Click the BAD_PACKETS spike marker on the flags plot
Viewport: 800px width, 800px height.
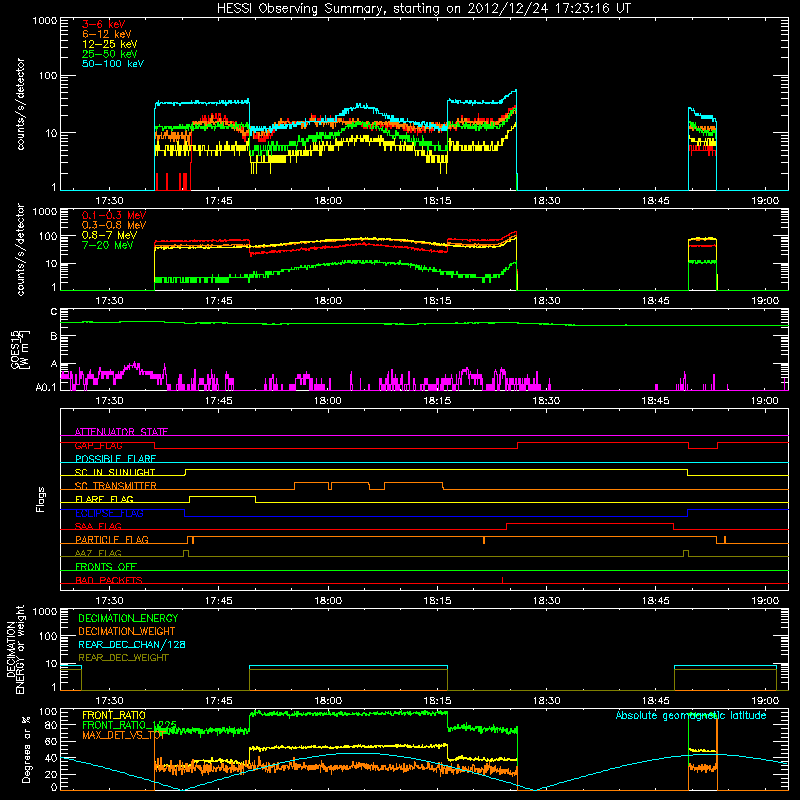[503, 580]
